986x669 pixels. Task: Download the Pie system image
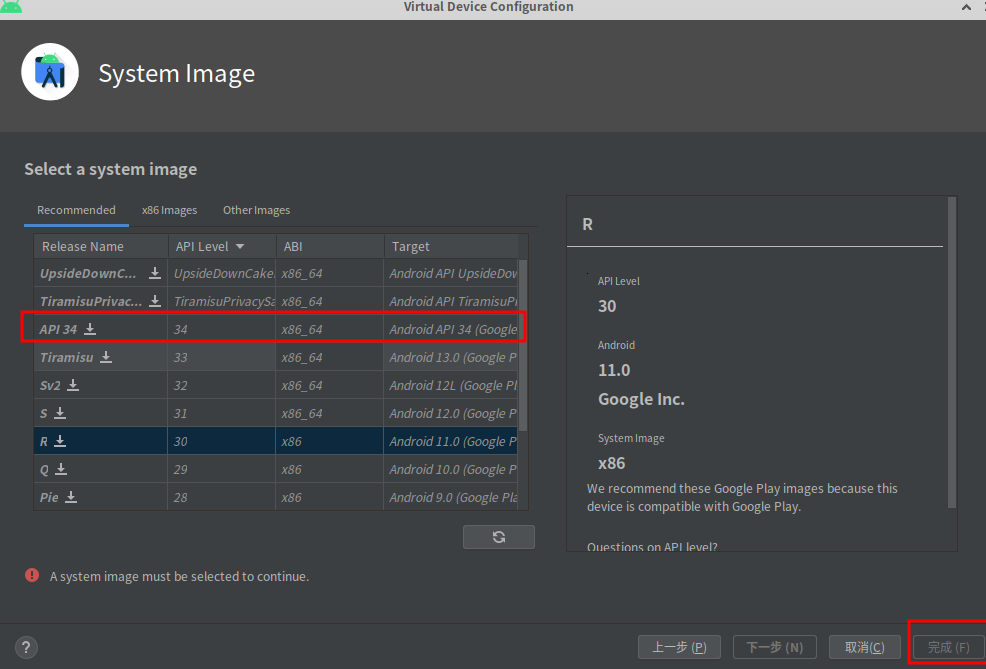(71, 497)
